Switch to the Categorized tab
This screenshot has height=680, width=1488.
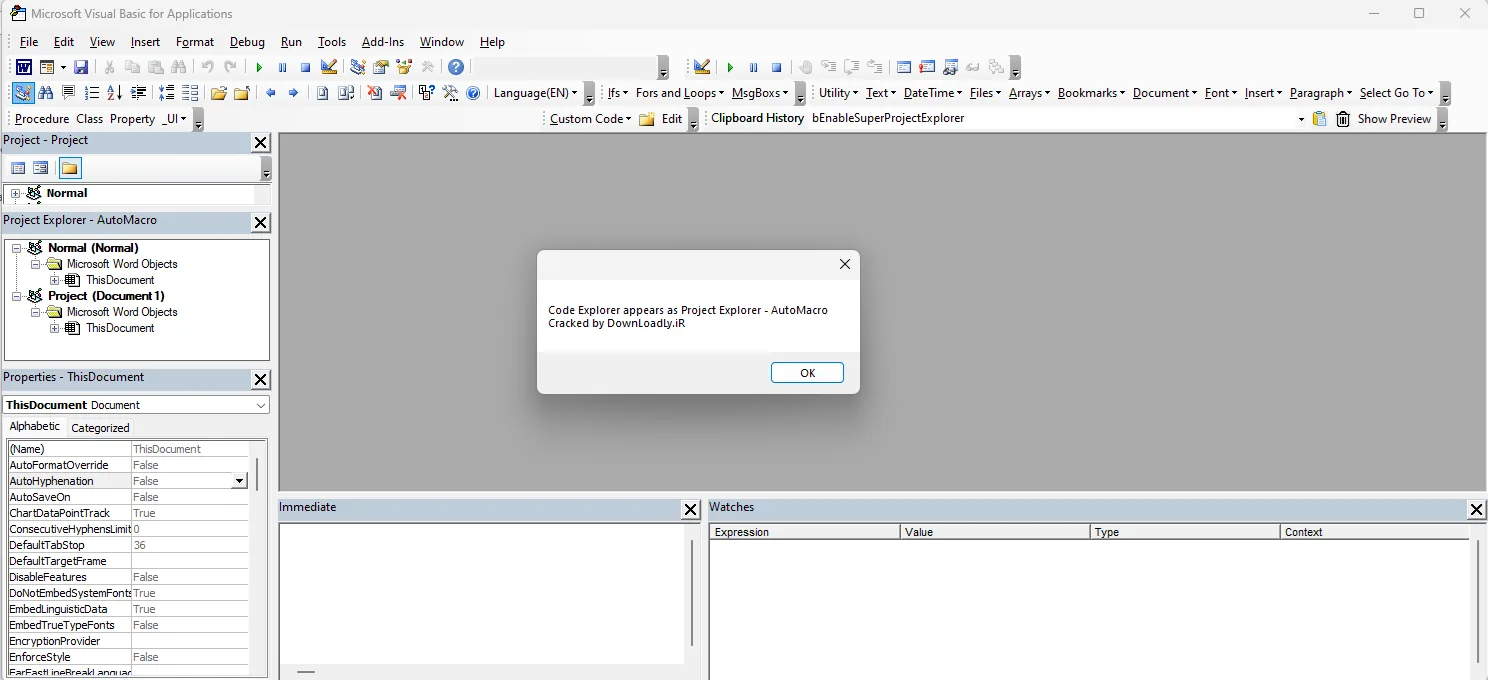tap(100, 428)
